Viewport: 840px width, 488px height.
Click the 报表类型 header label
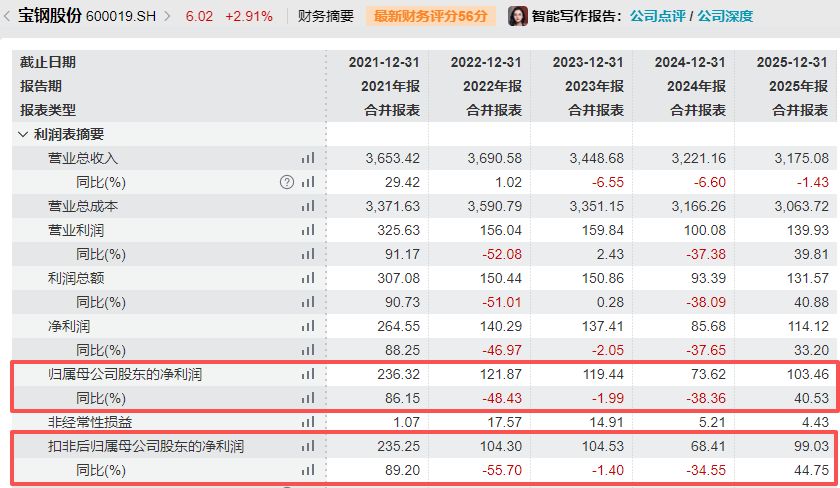click(48, 110)
